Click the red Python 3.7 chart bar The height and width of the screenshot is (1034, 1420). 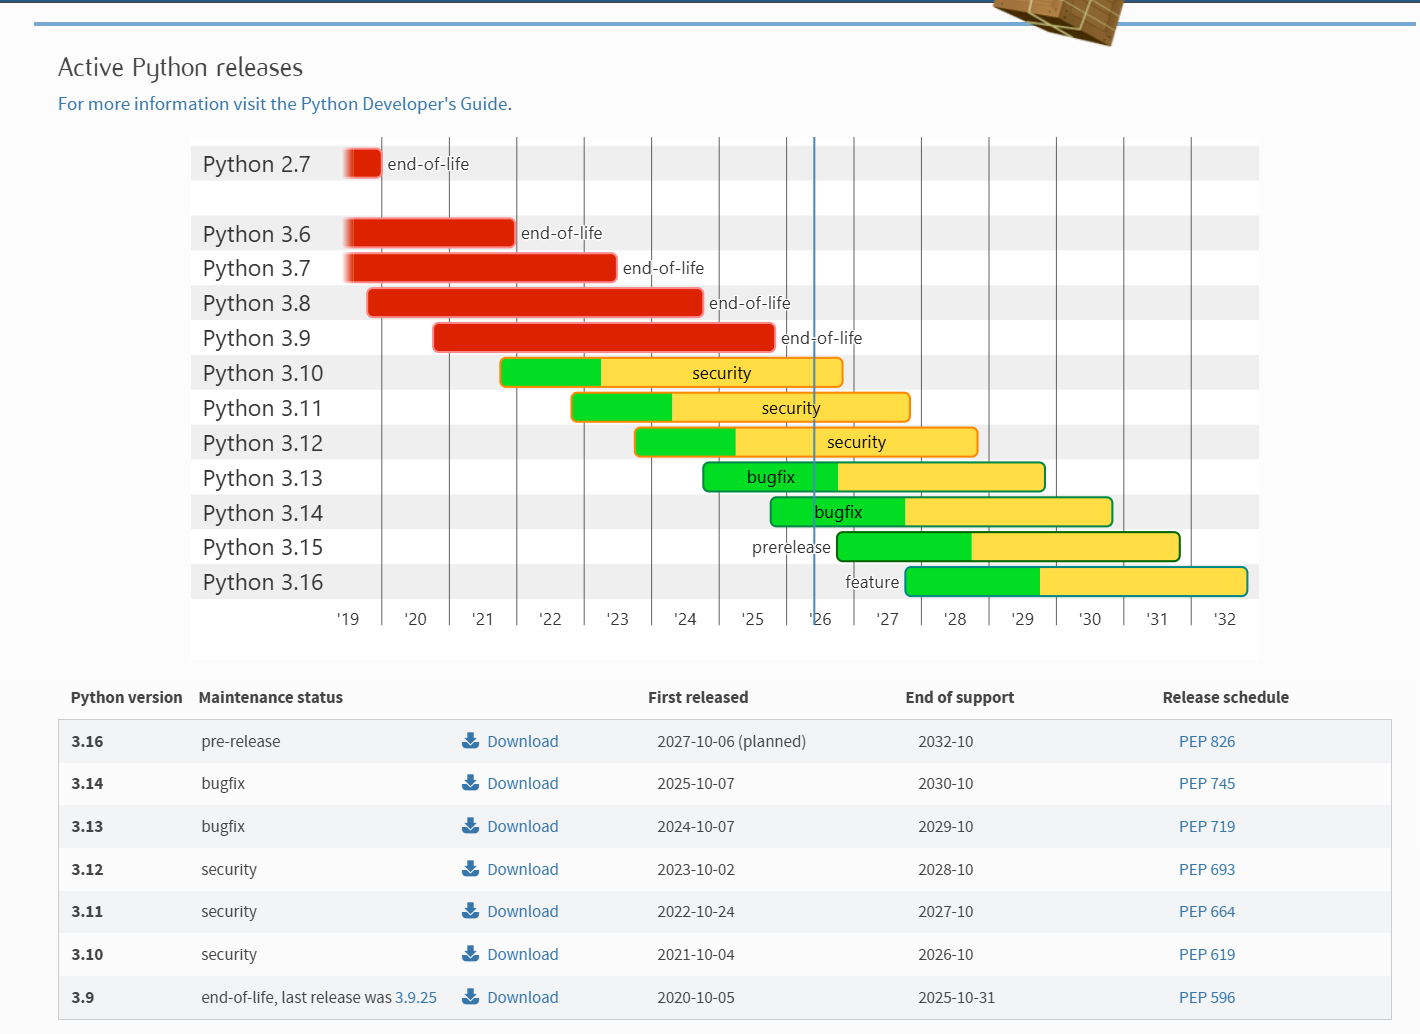481,268
